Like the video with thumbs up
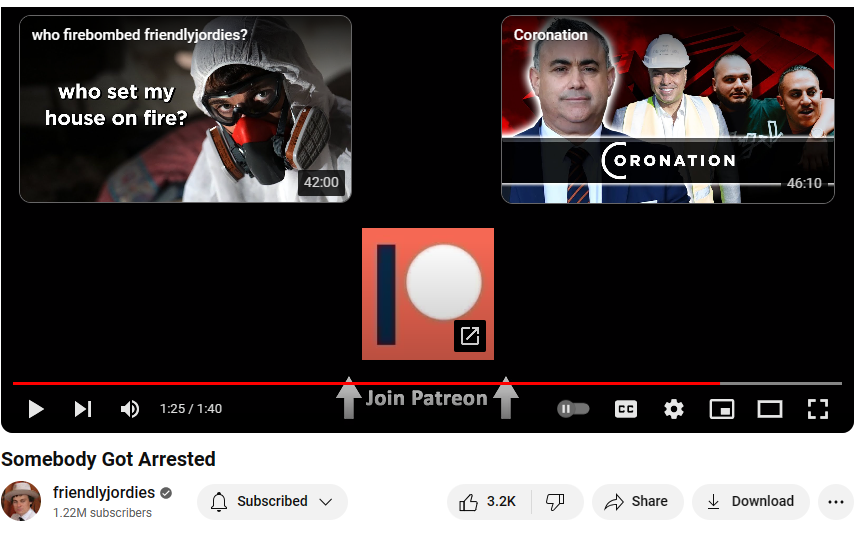This screenshot has width=861, height=534. point(488,502)
